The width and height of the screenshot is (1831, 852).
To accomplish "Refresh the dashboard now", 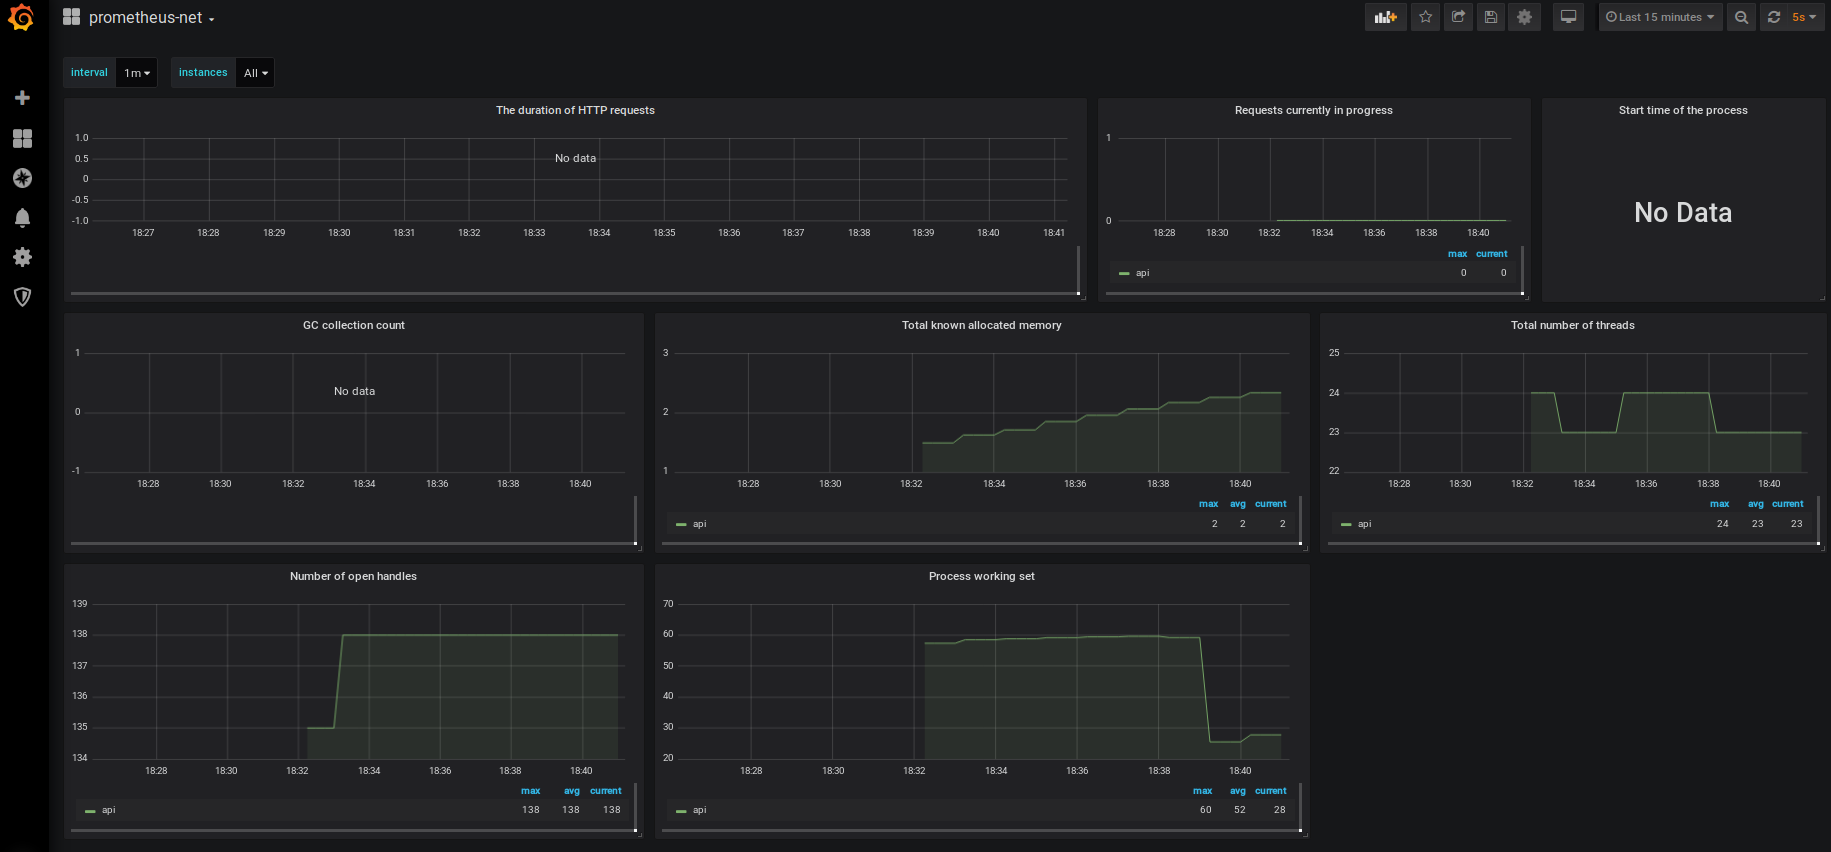I will click(1774, 17).
